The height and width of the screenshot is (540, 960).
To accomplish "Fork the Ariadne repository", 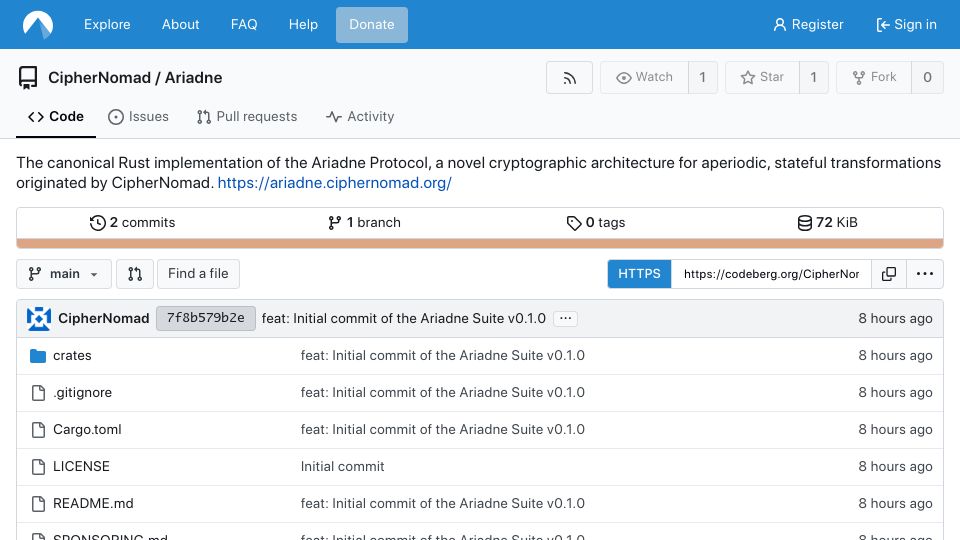I will 874,77.
